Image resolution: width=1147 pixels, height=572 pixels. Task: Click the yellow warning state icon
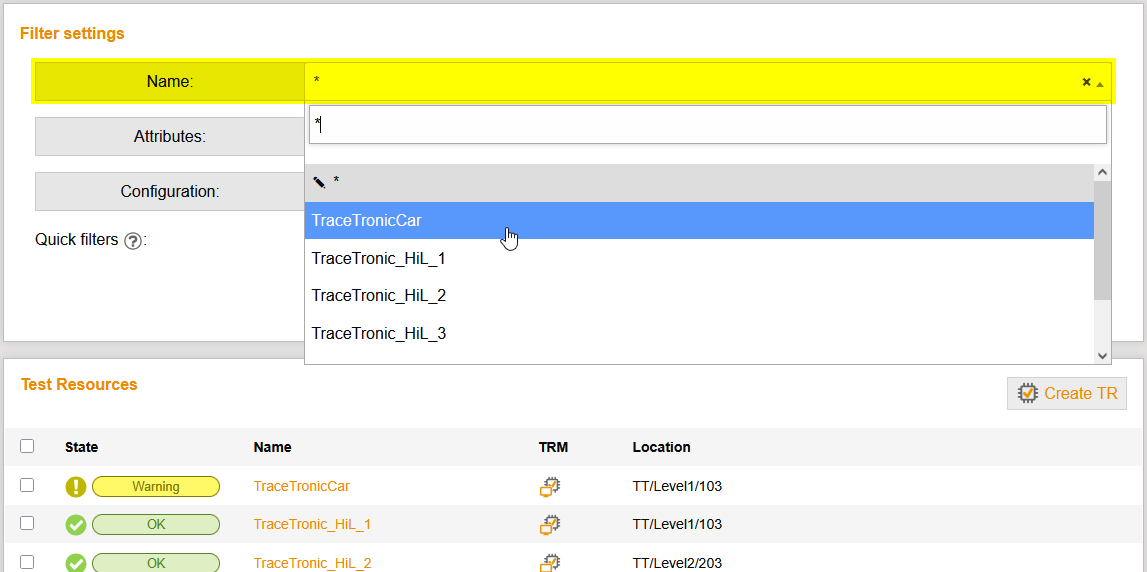click(x=76, y=487)
